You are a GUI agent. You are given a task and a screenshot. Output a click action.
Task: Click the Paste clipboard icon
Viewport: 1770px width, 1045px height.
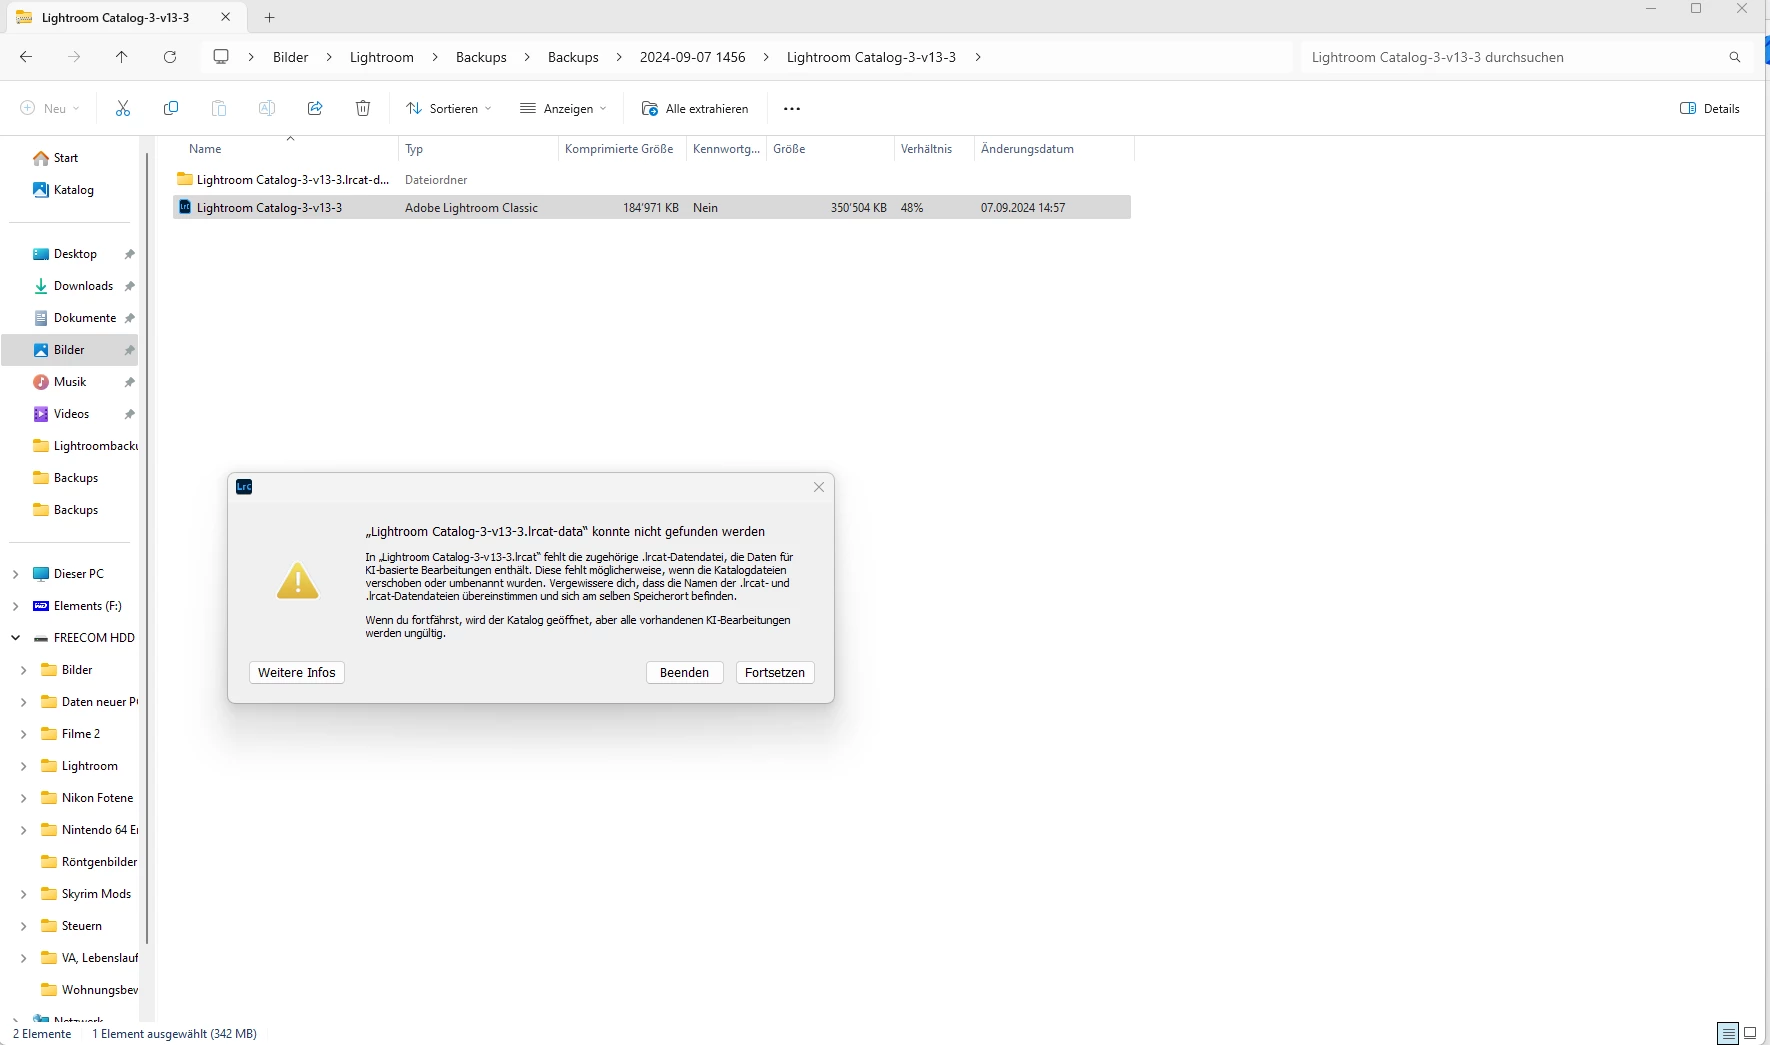click(x=219, y=108)
